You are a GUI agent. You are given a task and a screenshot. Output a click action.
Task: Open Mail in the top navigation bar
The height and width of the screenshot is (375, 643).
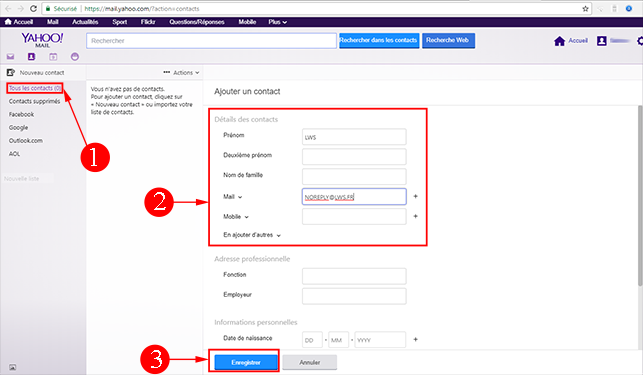coord(52,22)
